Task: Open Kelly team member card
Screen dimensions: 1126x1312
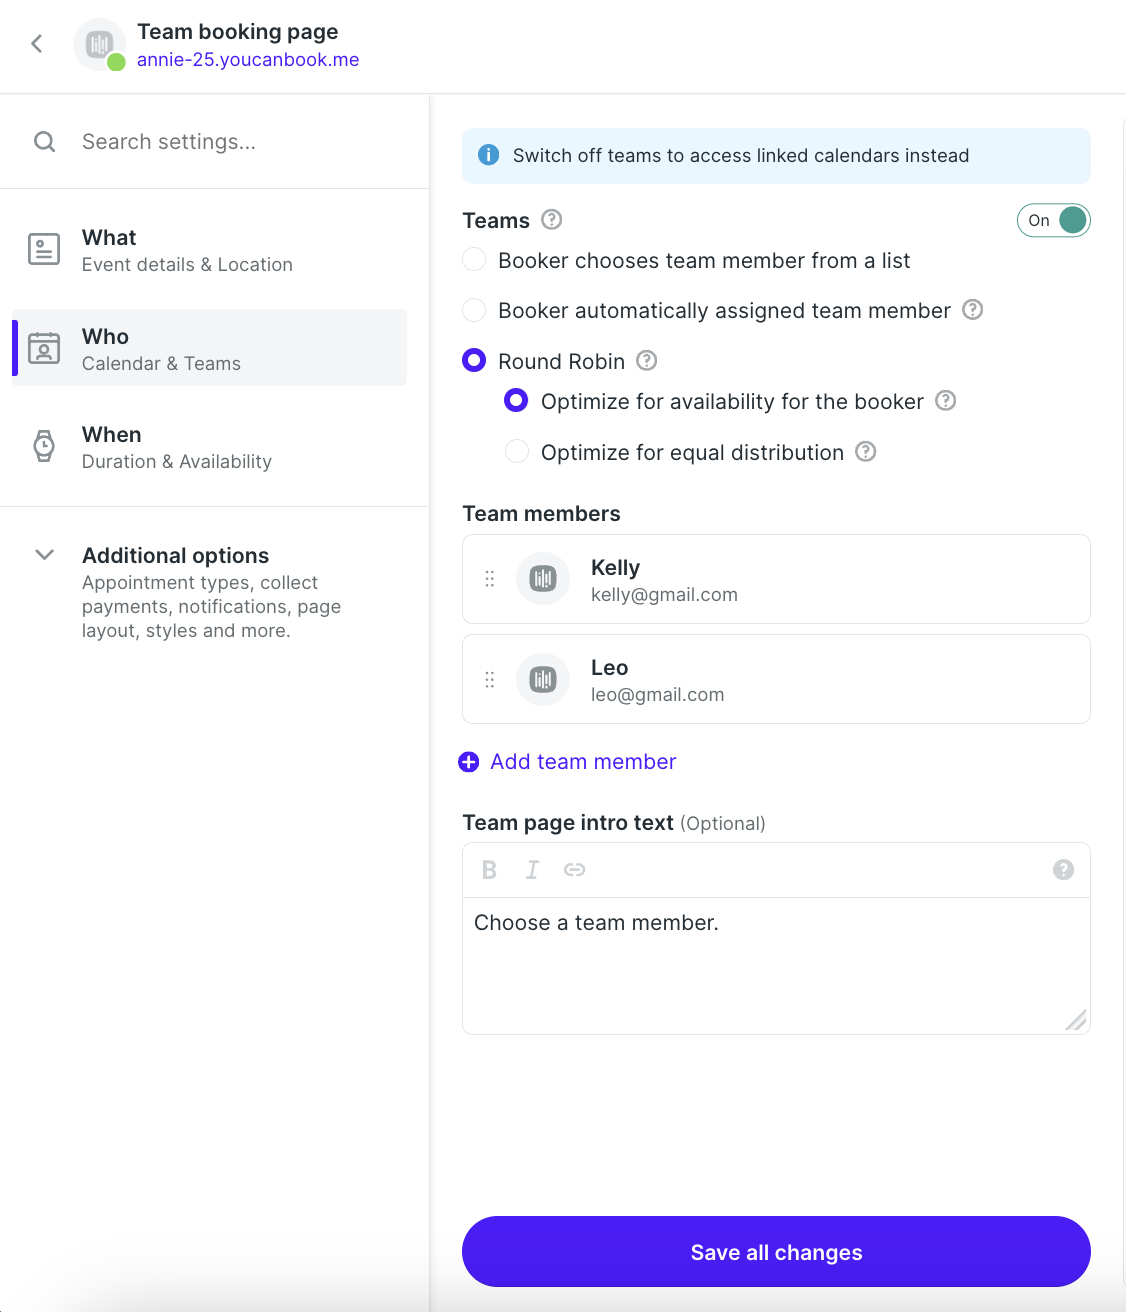Action: 776,579
